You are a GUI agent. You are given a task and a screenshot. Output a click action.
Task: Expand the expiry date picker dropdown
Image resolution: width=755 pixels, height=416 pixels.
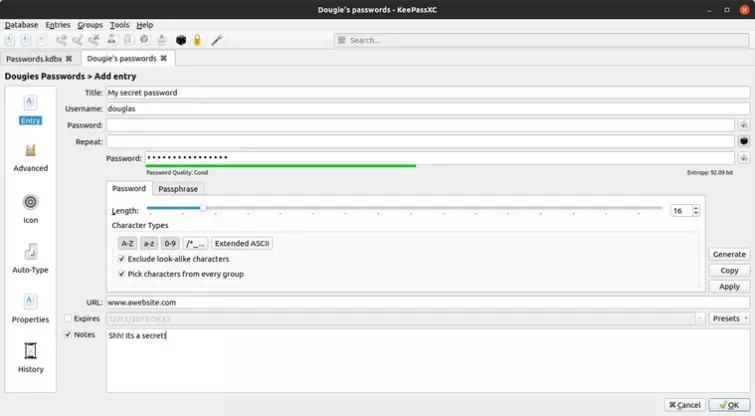click(700, 319)
